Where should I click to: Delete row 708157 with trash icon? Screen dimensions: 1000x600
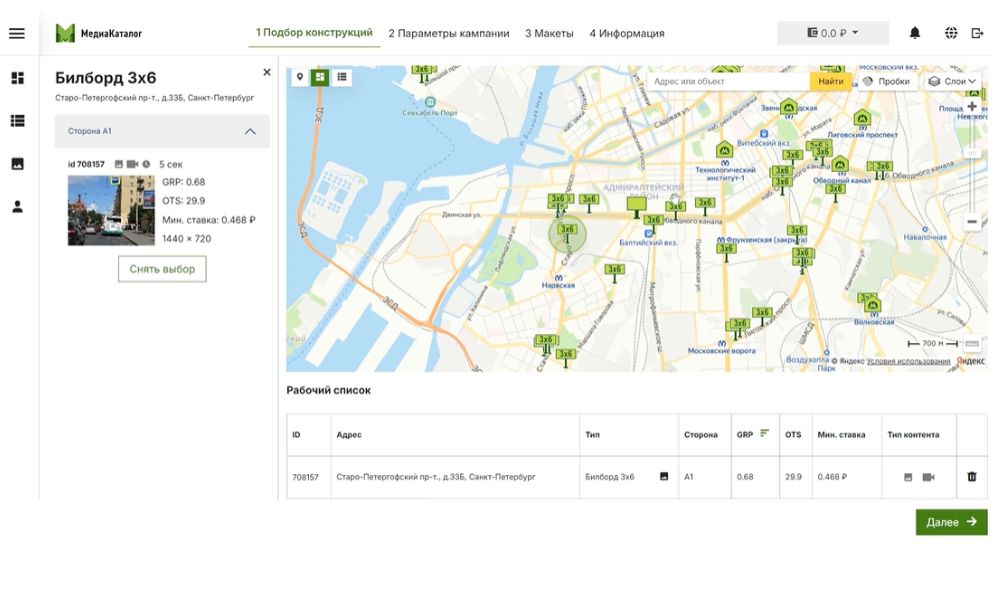tap(972, 477)
